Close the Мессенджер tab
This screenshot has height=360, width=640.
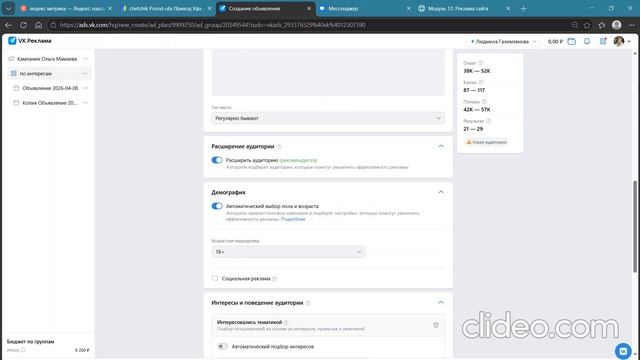[x=408, y=9]
